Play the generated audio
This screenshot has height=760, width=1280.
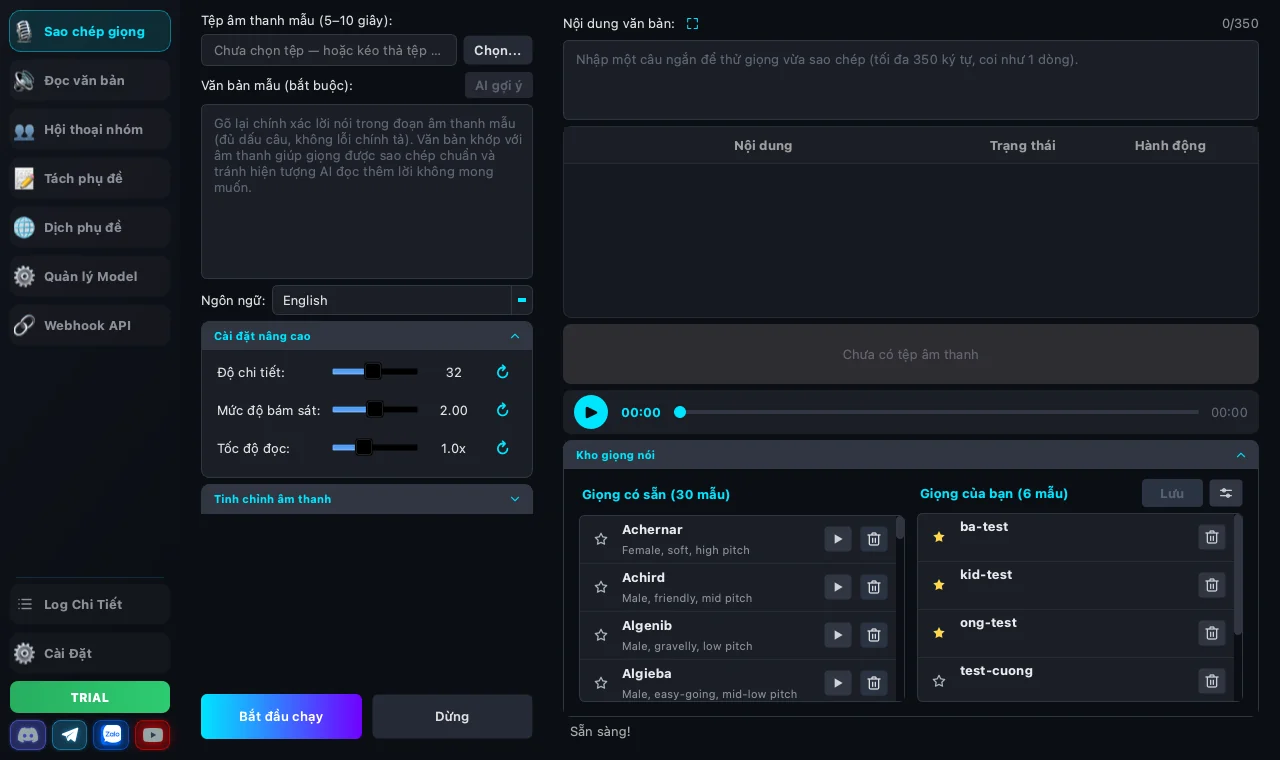pos(590,412)
